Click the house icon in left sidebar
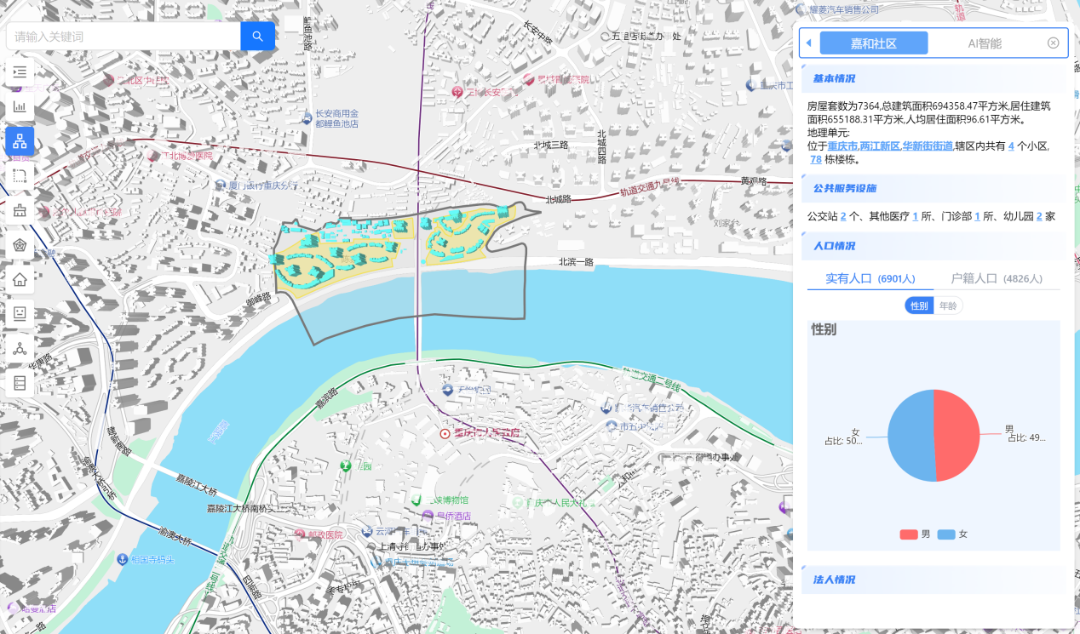Viewport: 1080px width, 634px height. 19,279
